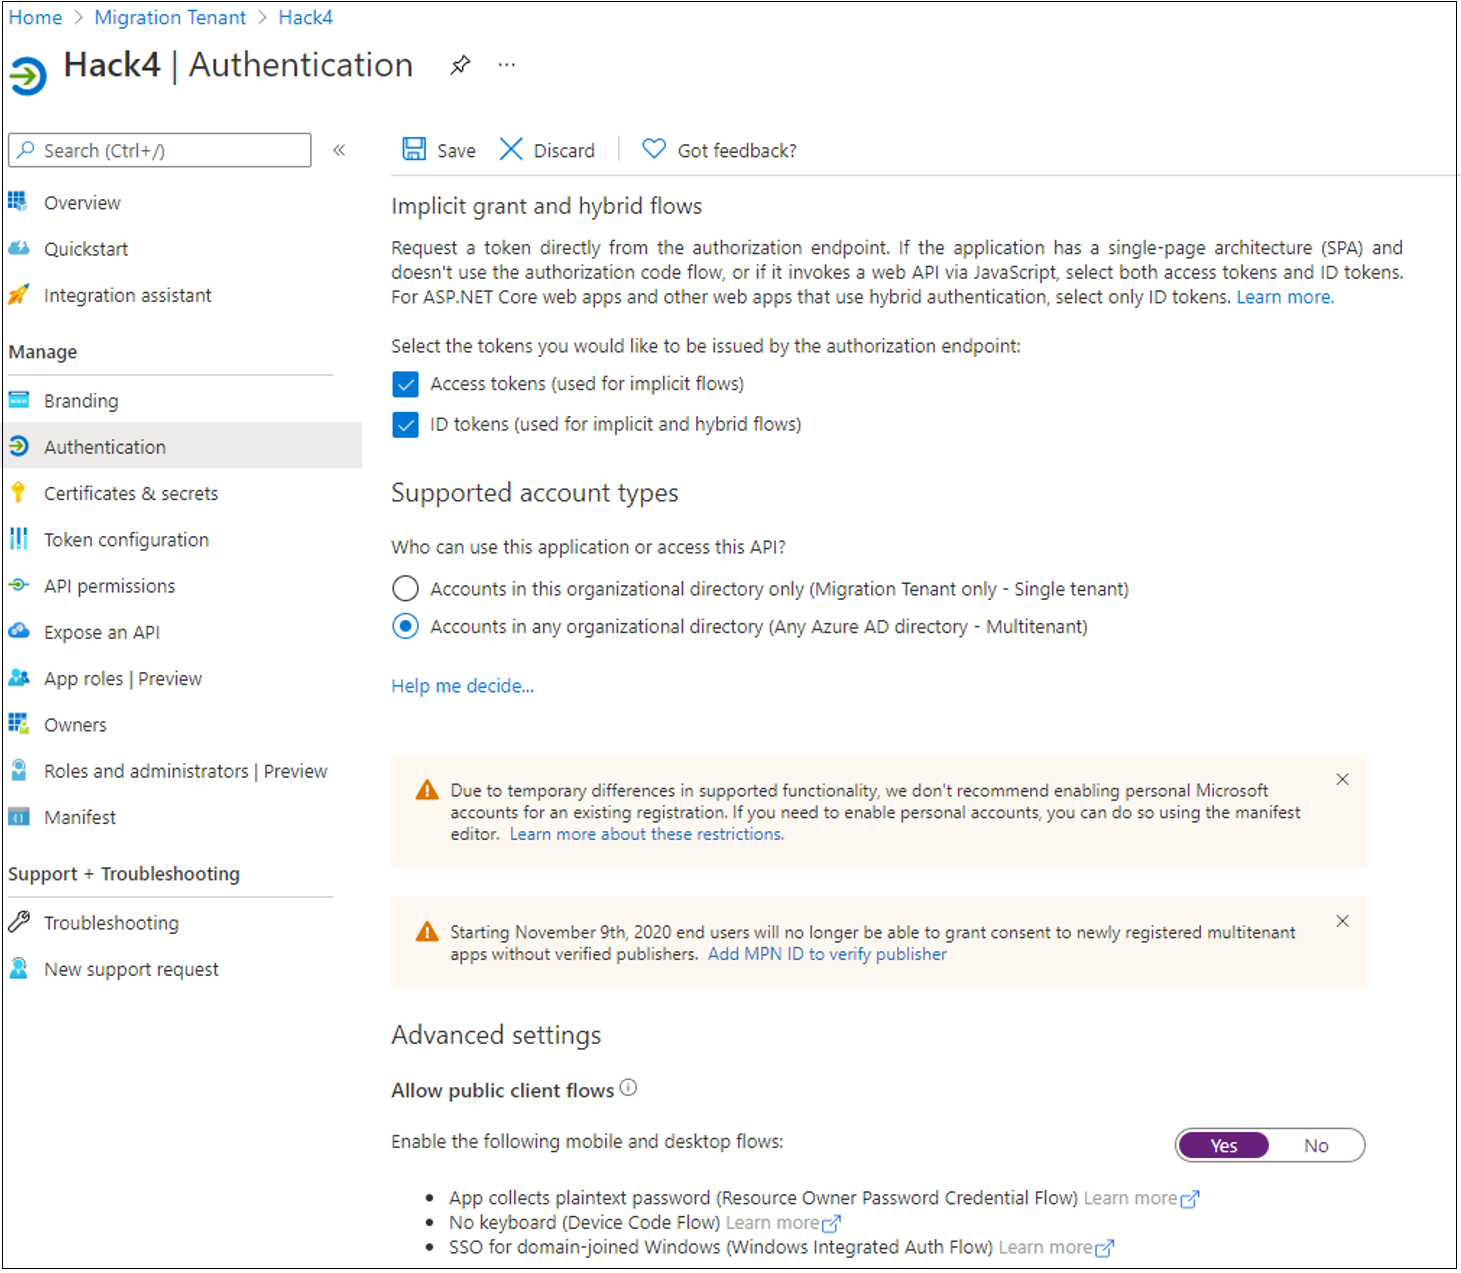1461x1273 pixels.
Task: Click Add MPN ID to verify publisher link
Action: tap(827, 954)
